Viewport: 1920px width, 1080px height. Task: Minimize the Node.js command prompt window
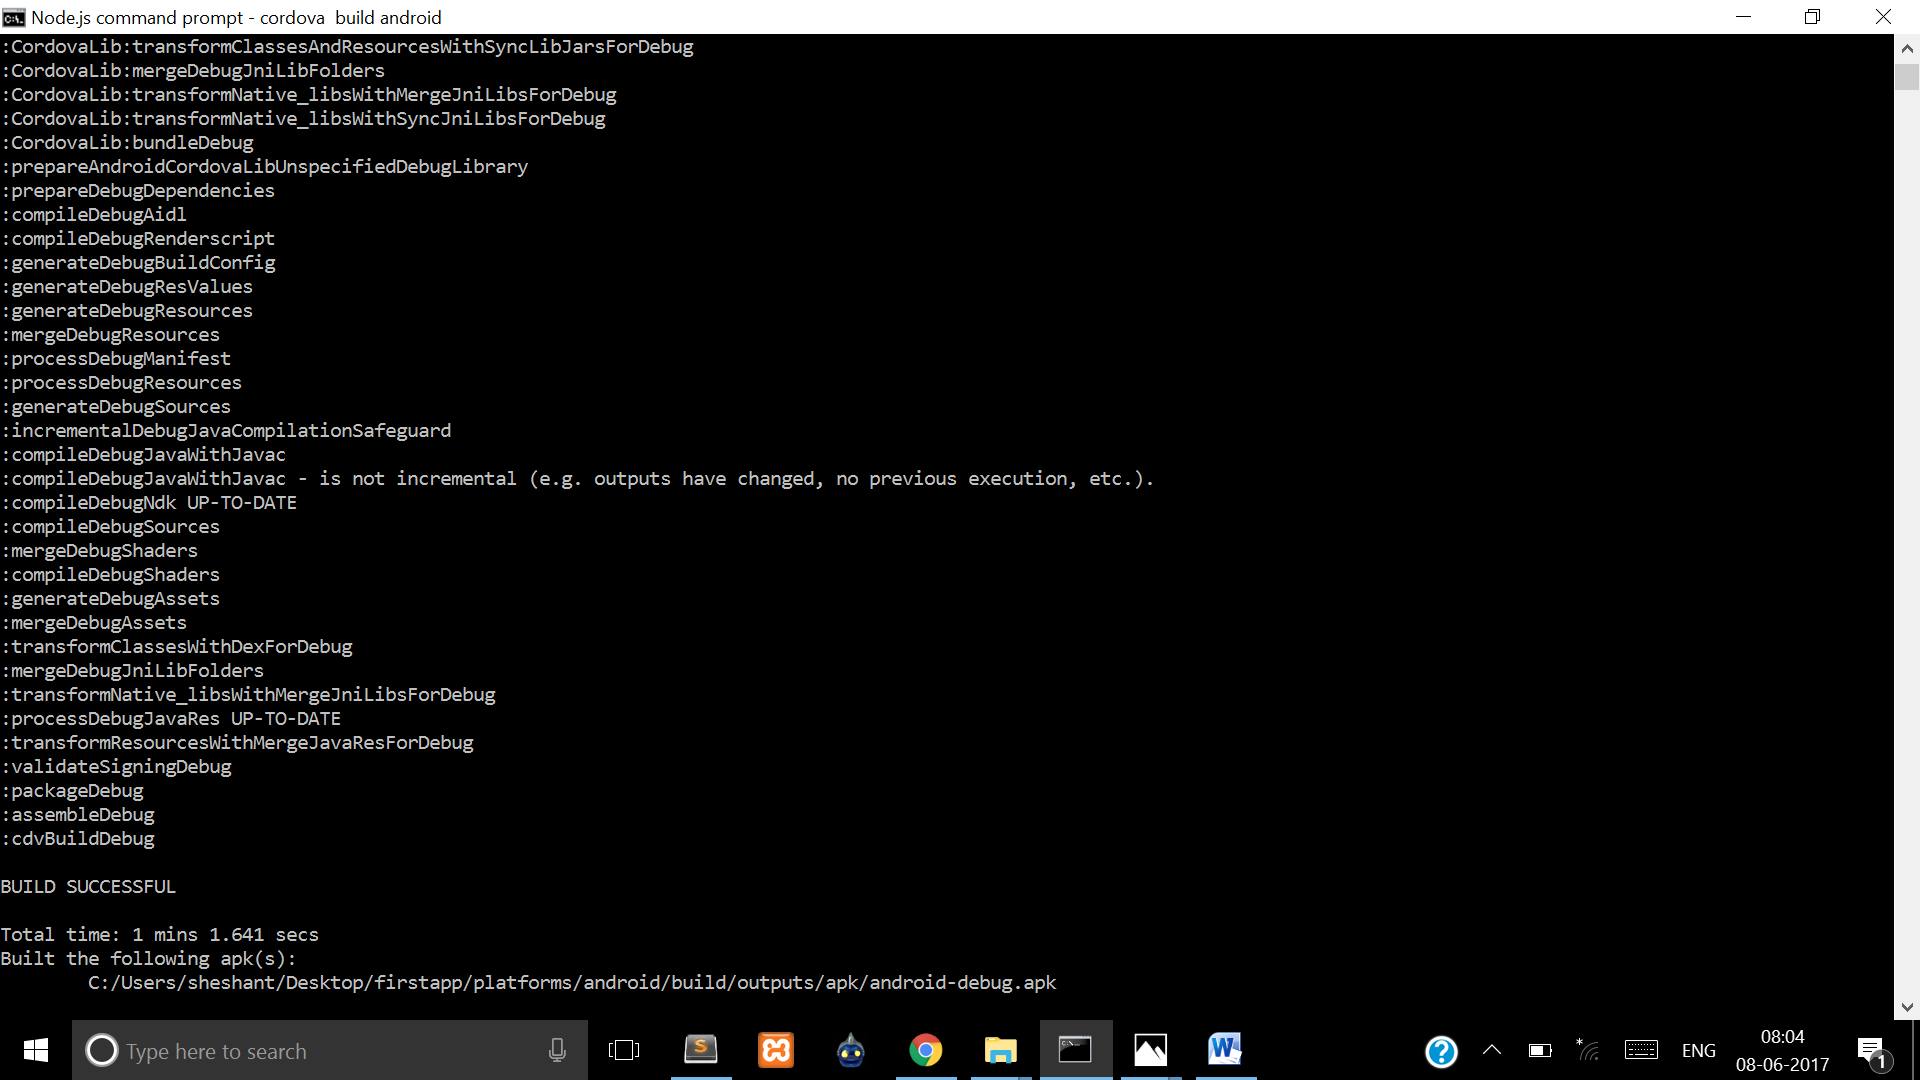[1743, 17]
